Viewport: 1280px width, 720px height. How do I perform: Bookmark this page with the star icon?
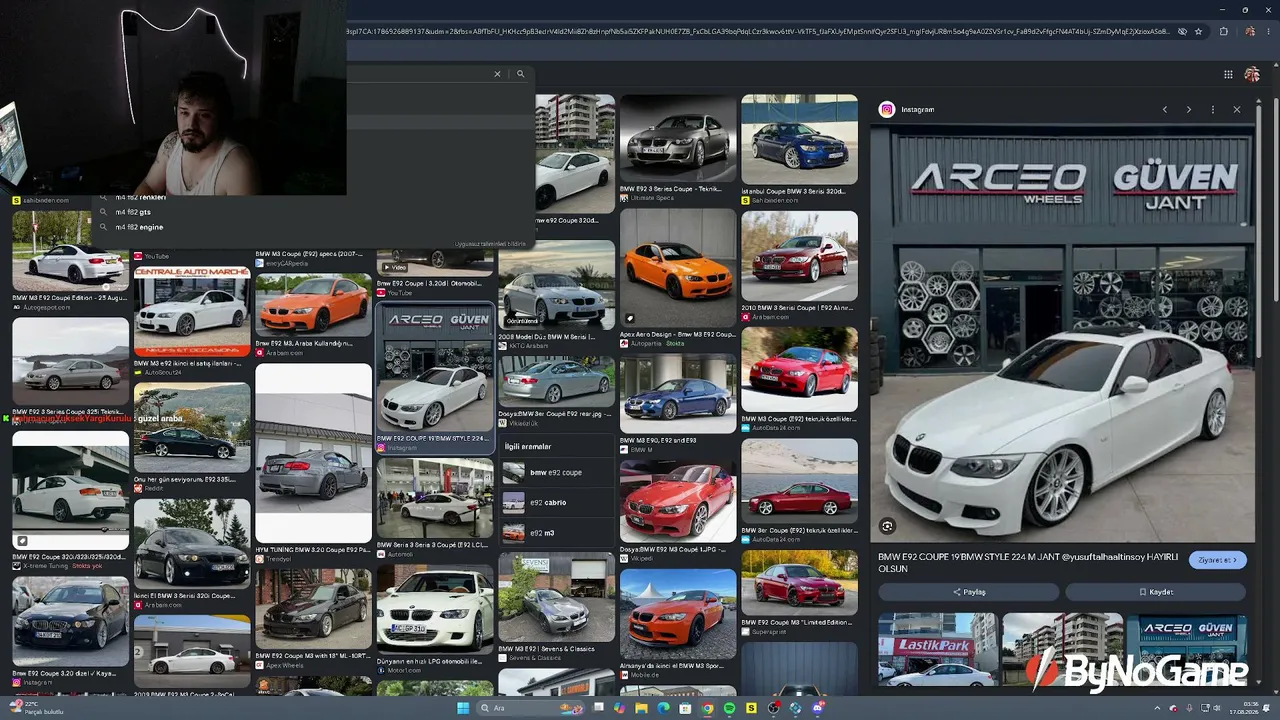point(1198,31)
